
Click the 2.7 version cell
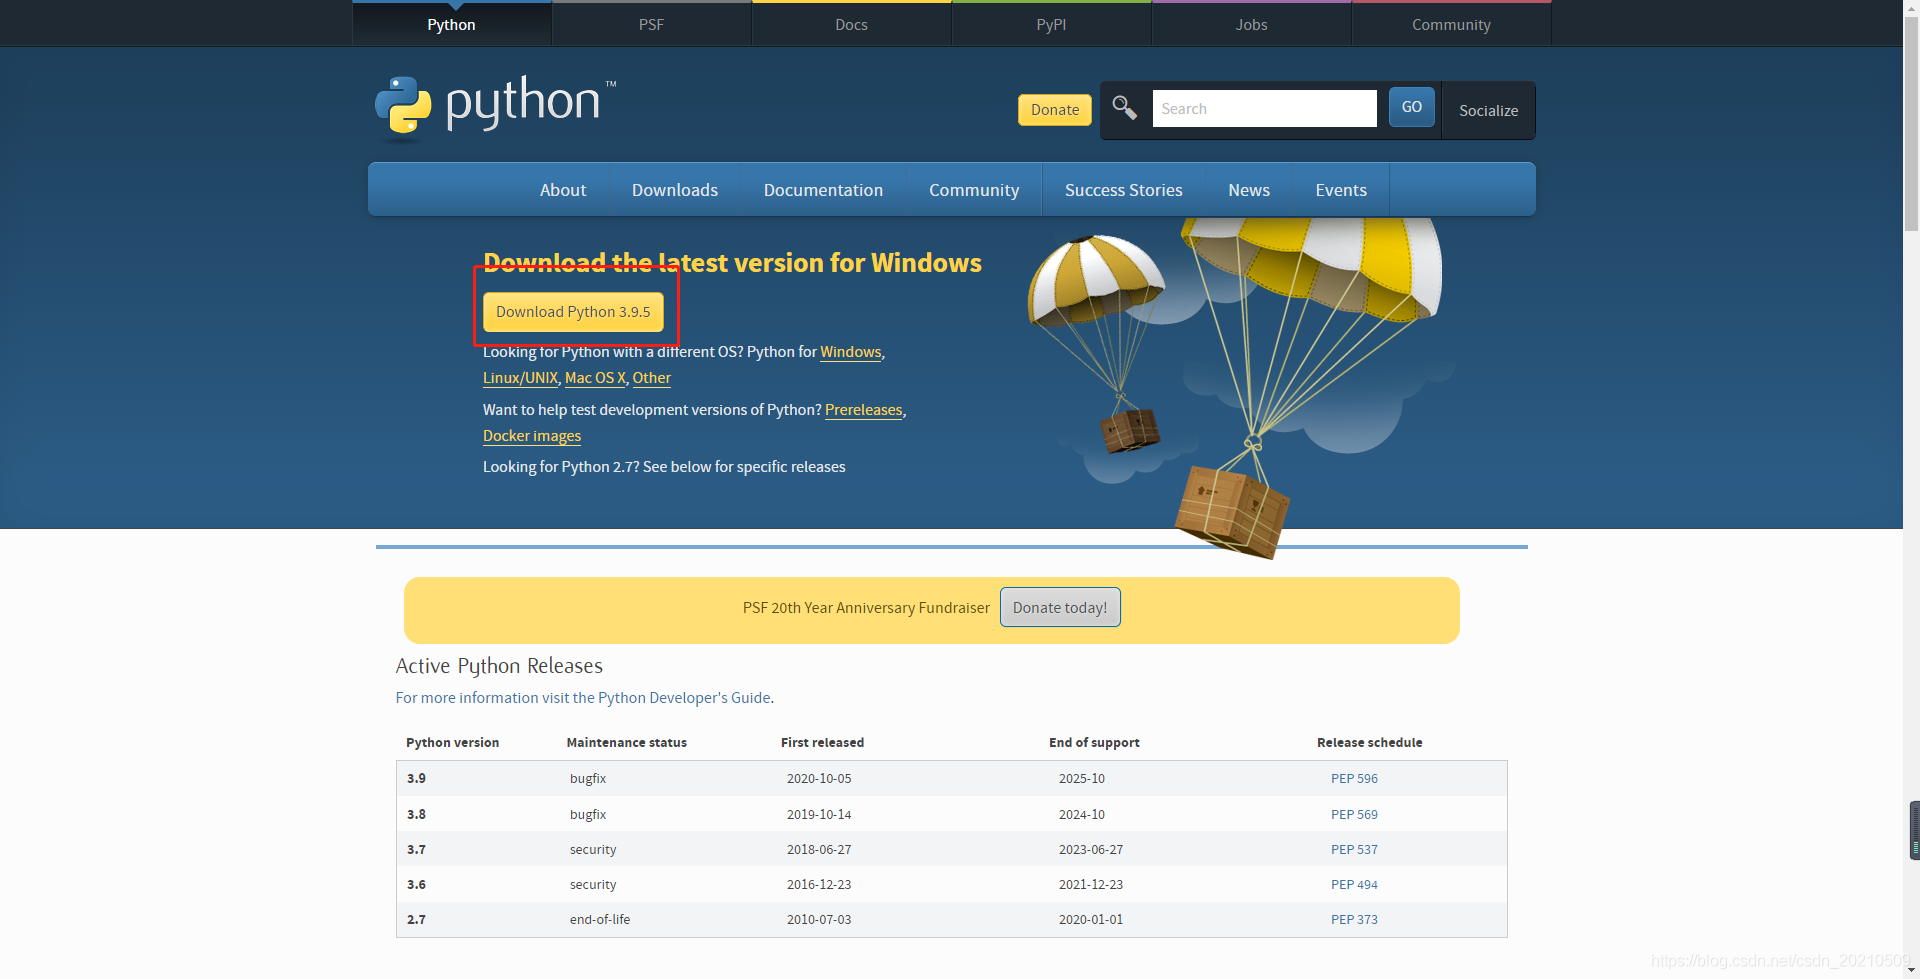[416, 920]
